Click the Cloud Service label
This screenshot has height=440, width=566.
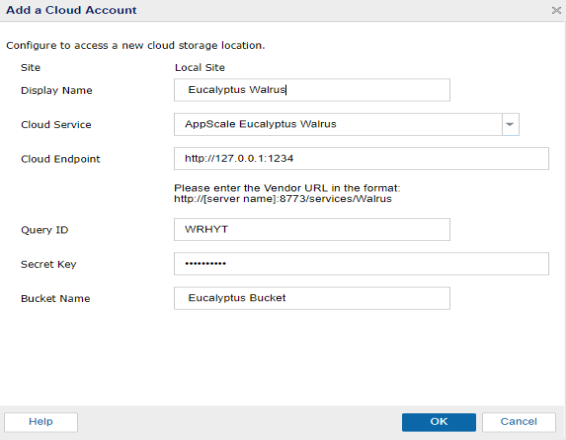[56, 125]
